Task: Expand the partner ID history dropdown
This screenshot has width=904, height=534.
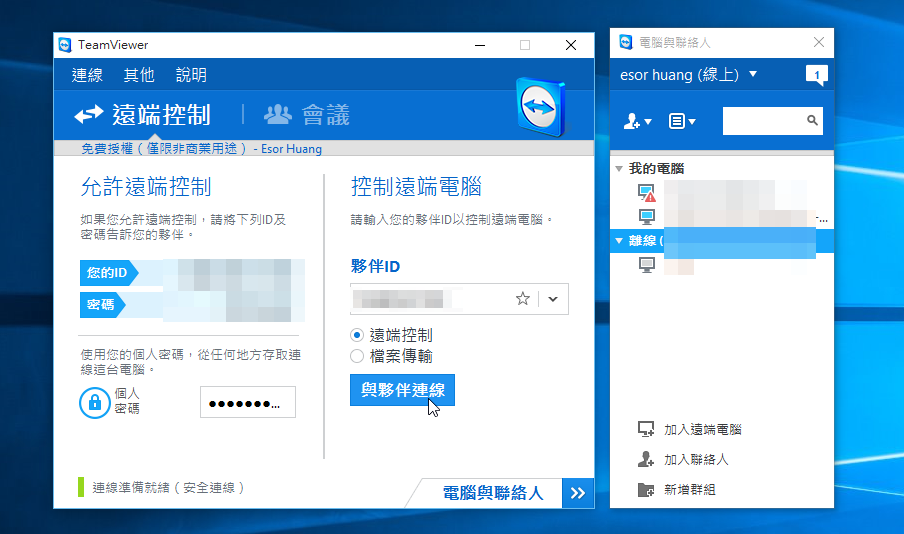Action: pos(553,299)
